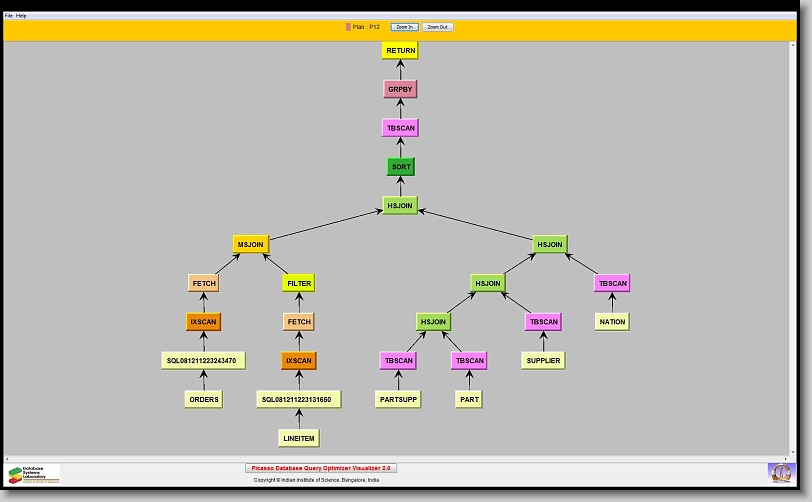This screenshot has height=502, width=812.
Task: Click the Database Systems Laboratory logo
Action: coord(34,474)
